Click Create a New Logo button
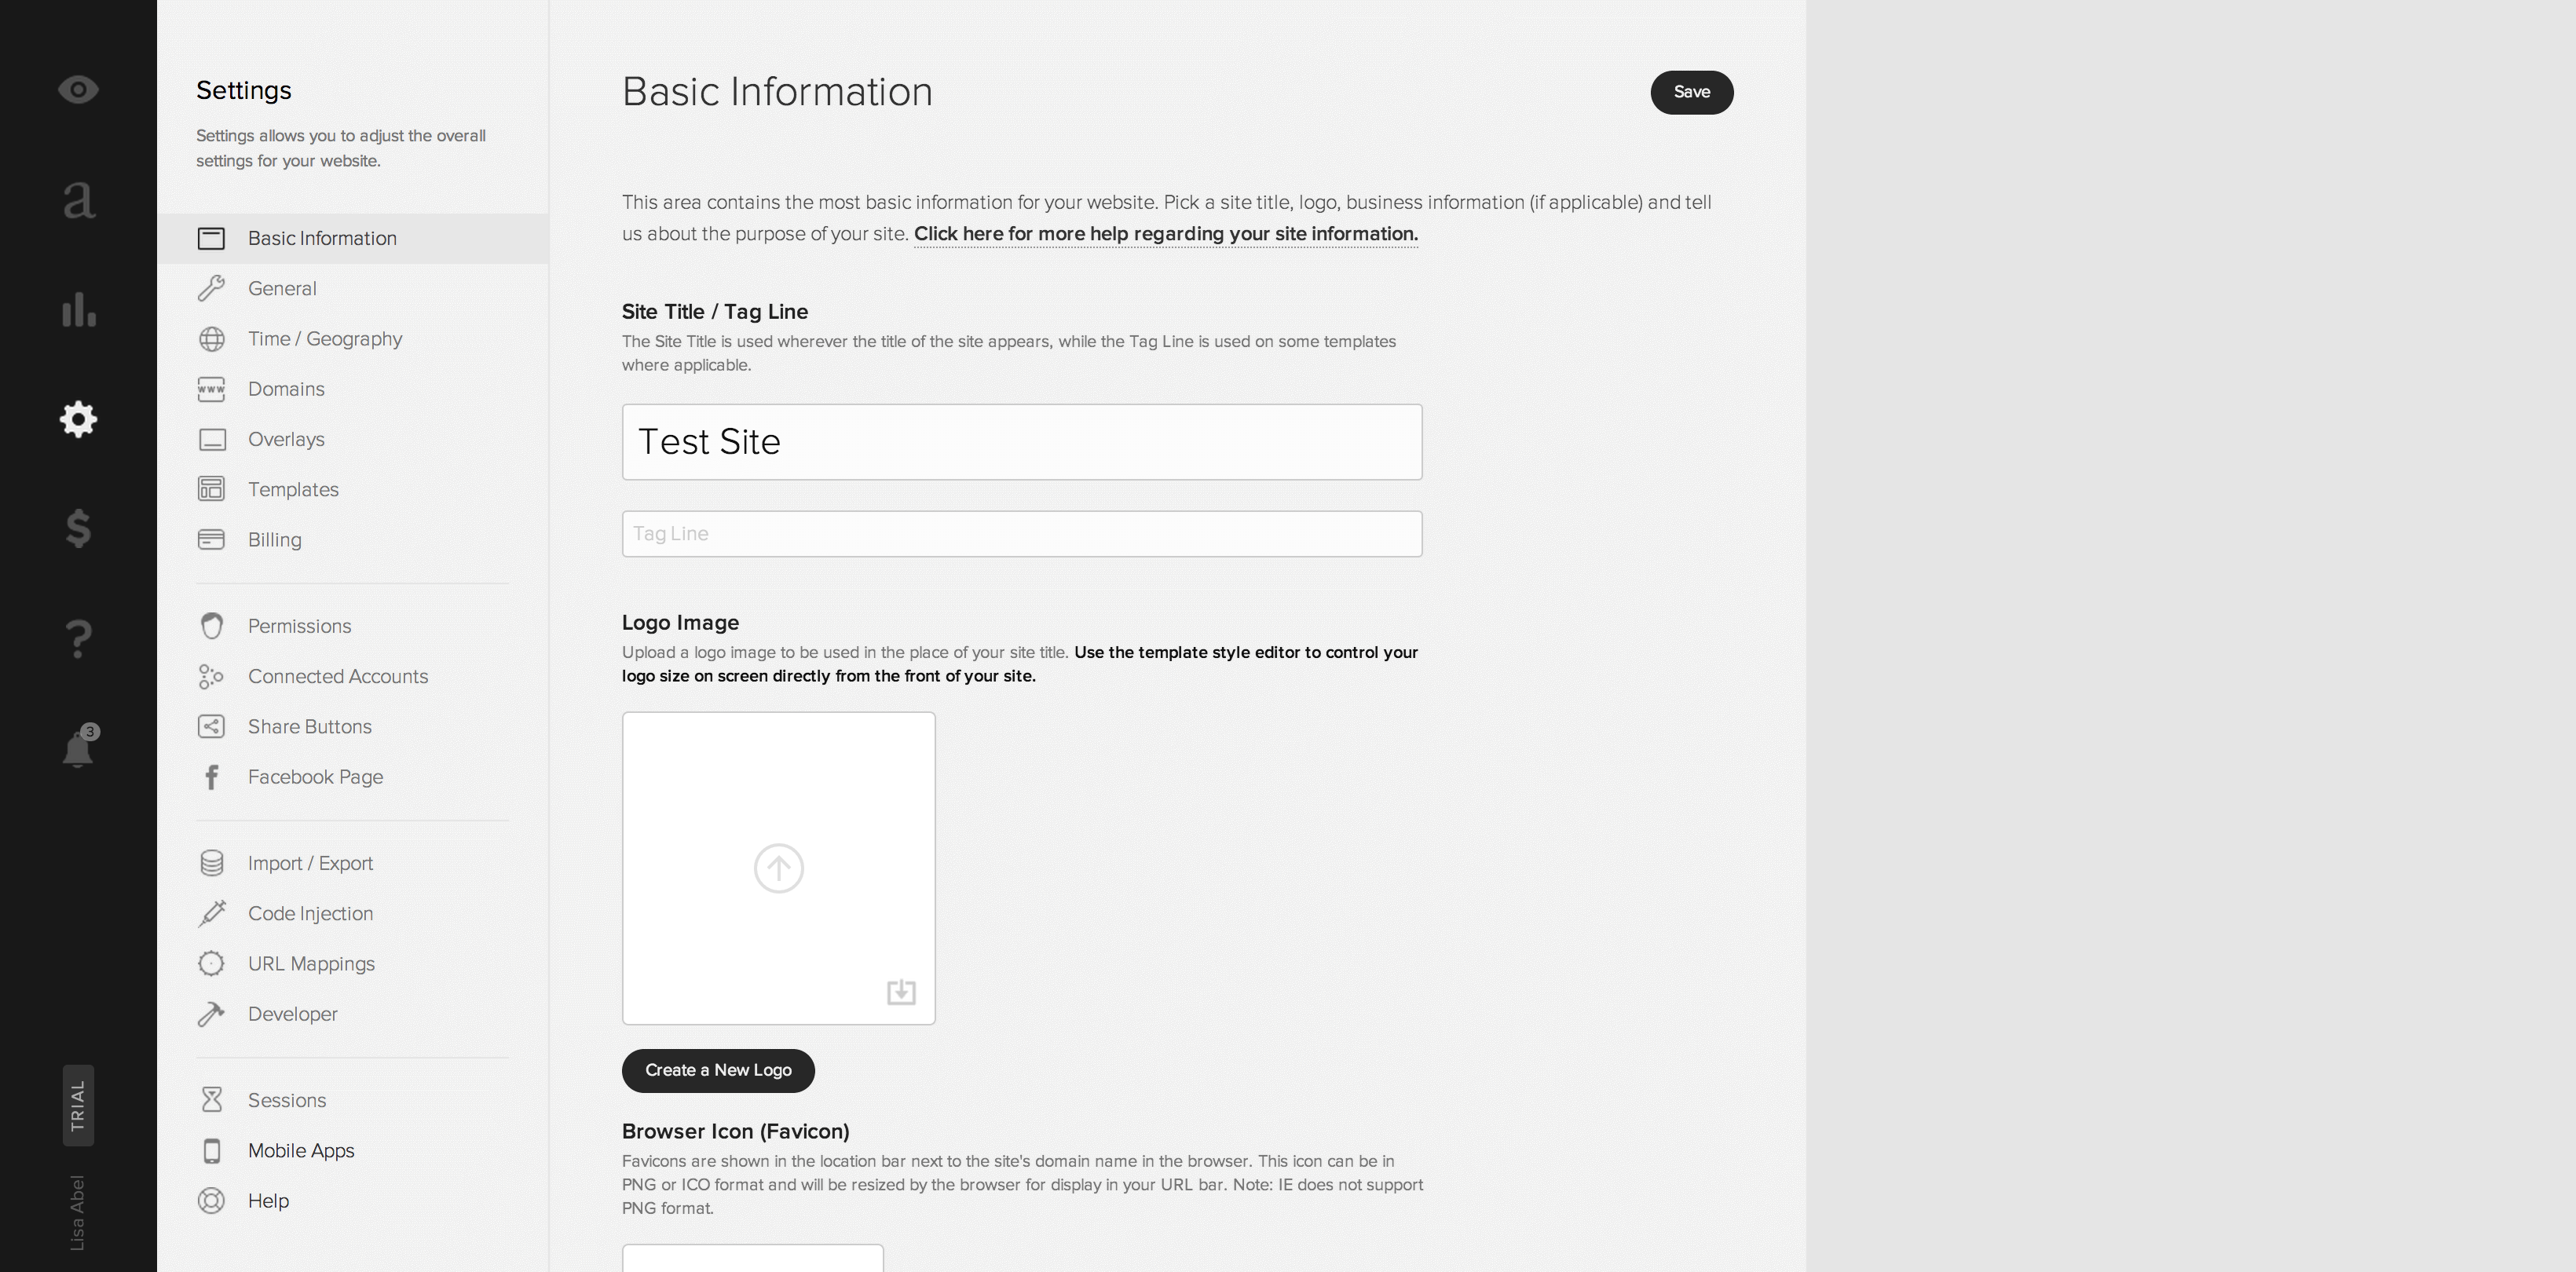 [x=718, y=1070]
